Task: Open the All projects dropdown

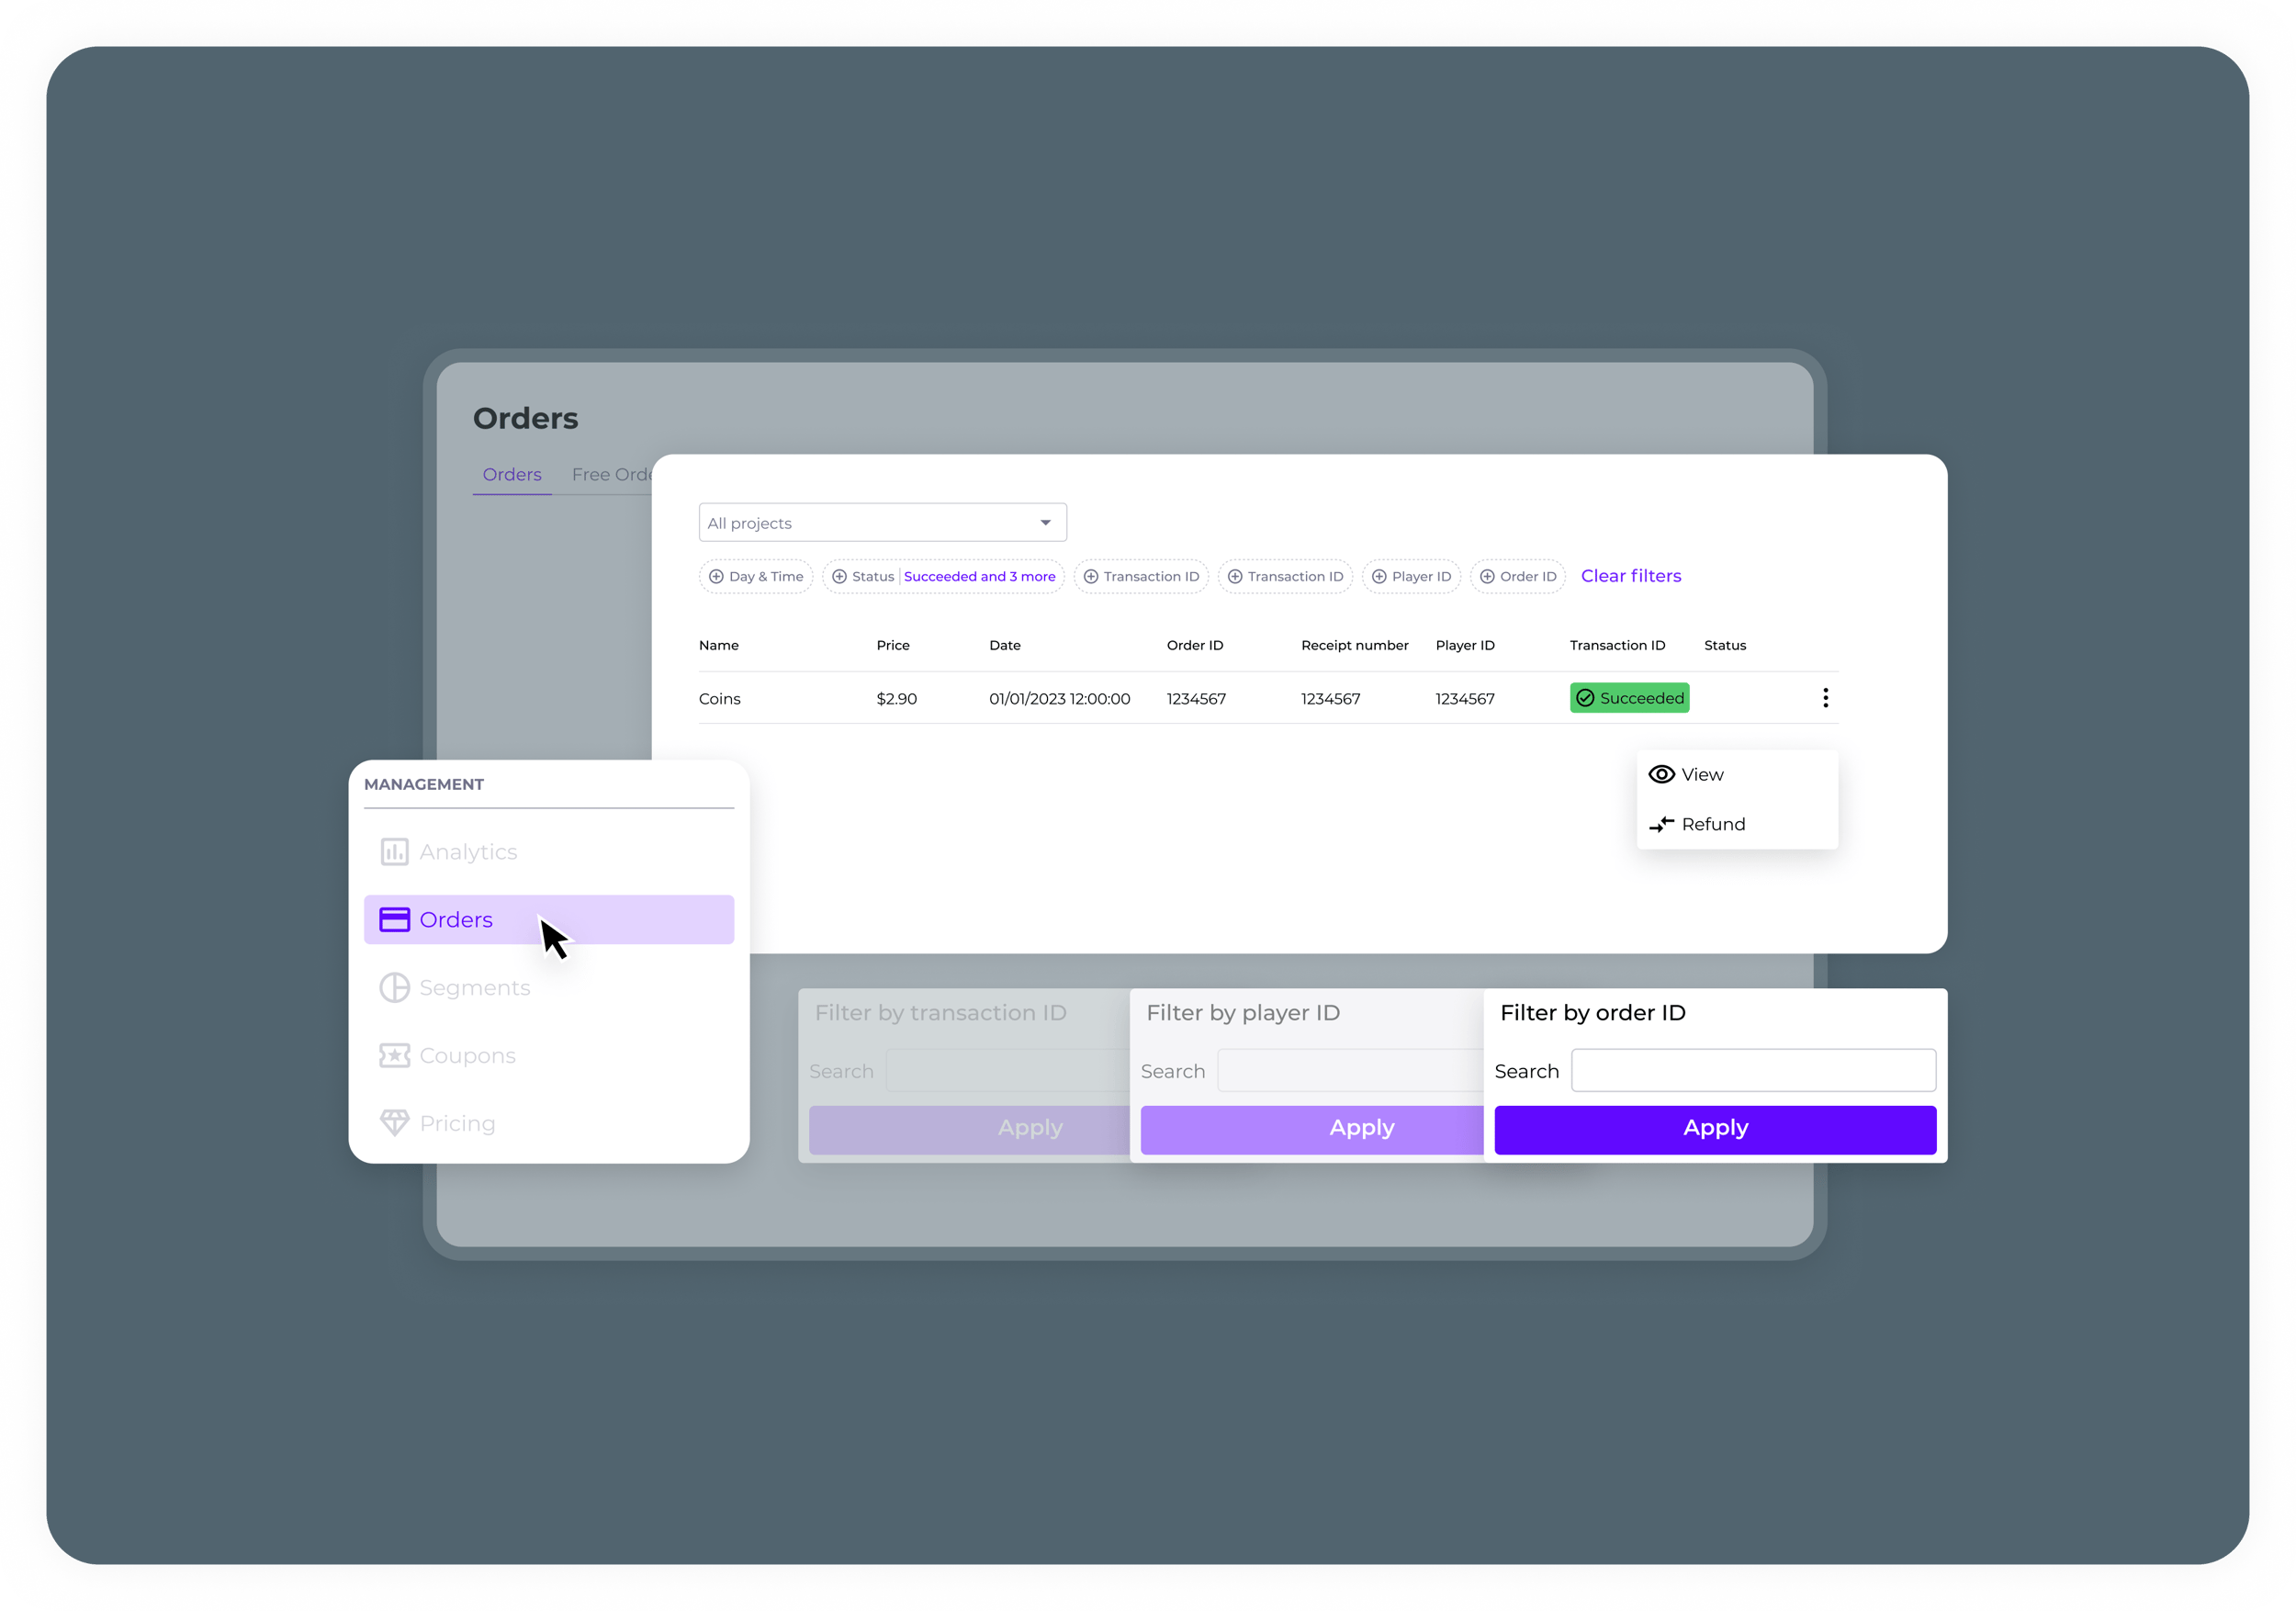Action: [x=882, y=523]
